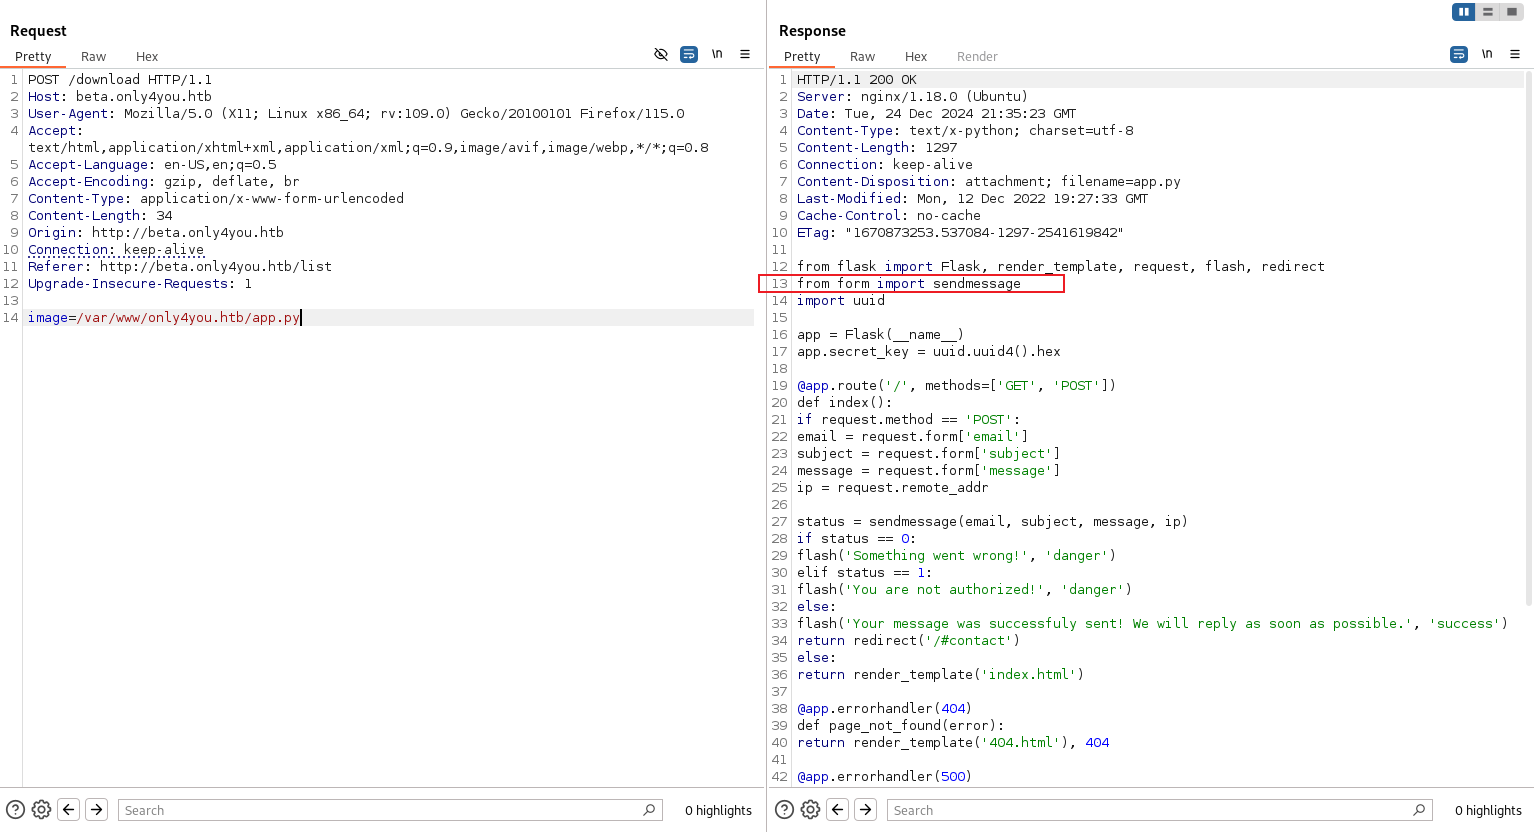
Task: Click magnifier icon in Request search box
Action: pos(649,810)
